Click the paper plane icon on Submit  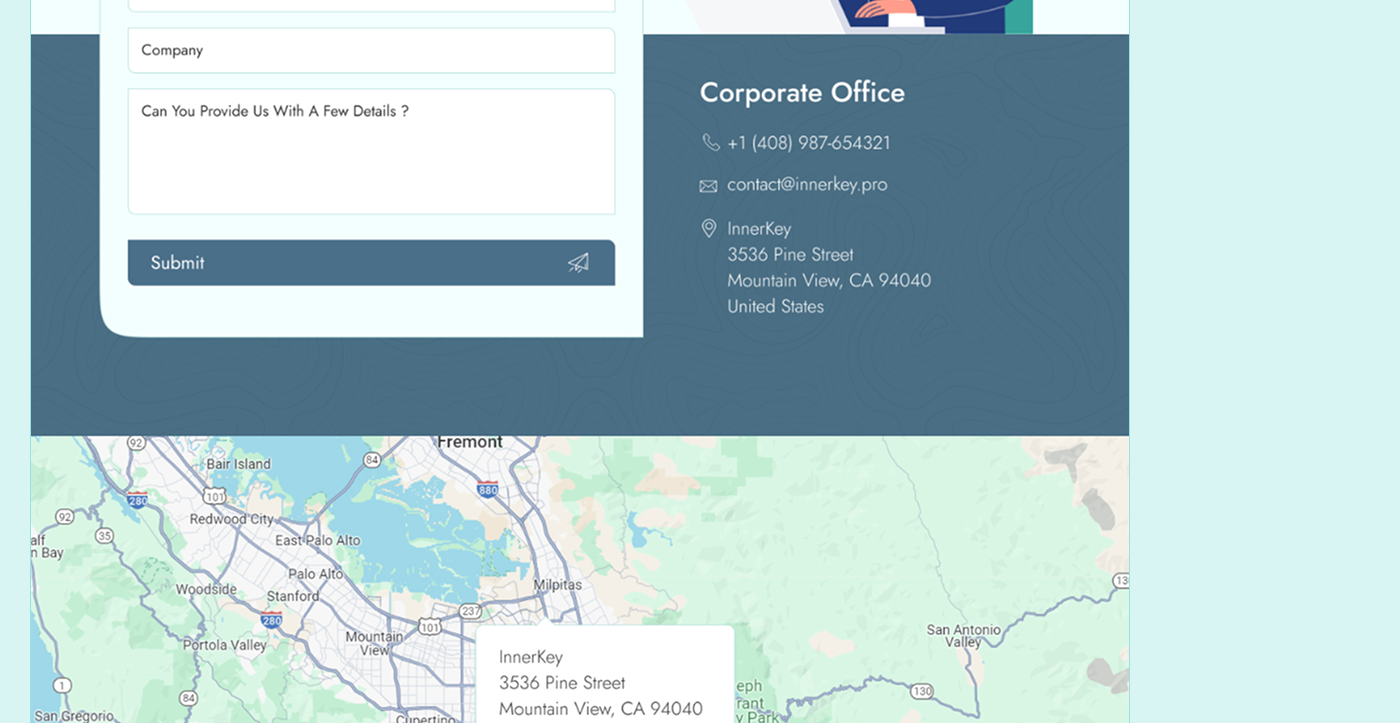coord(578,263)
